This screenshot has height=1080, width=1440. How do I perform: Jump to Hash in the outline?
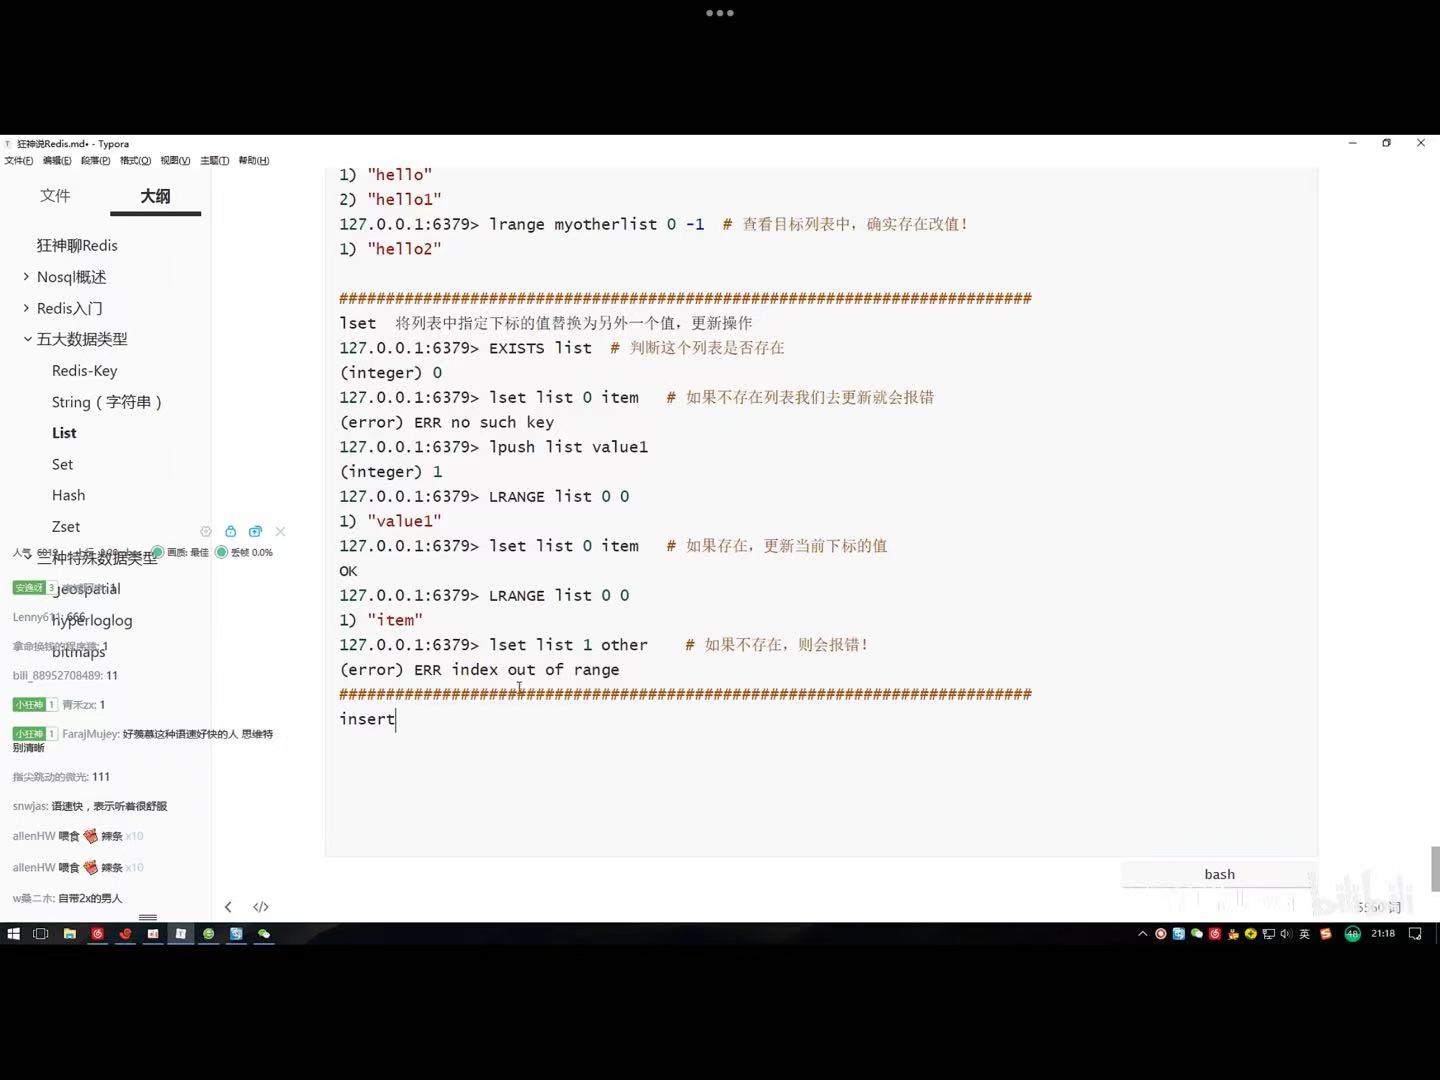coord(68,495)
